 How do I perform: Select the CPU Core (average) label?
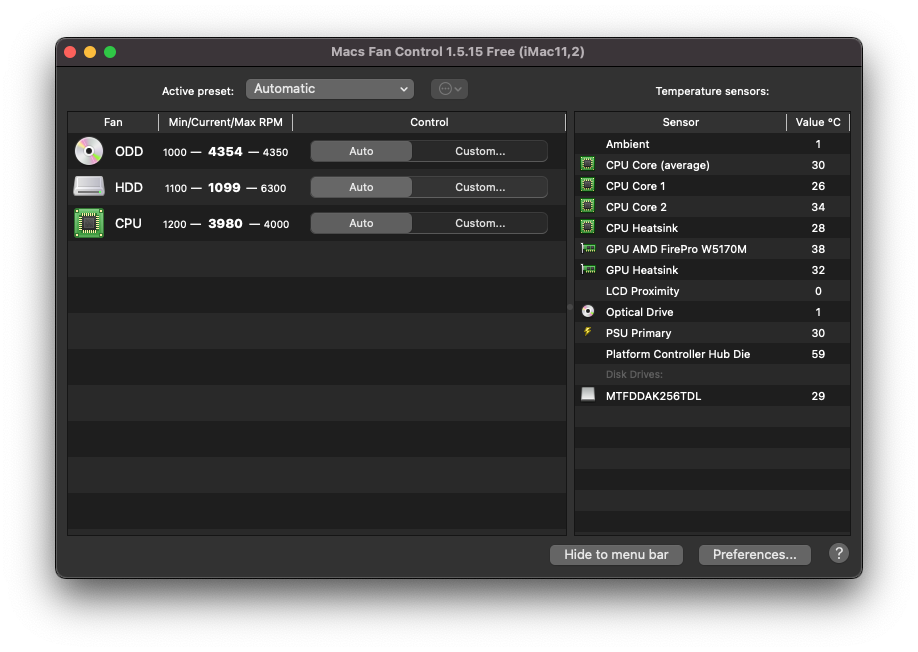click(657, 165)
